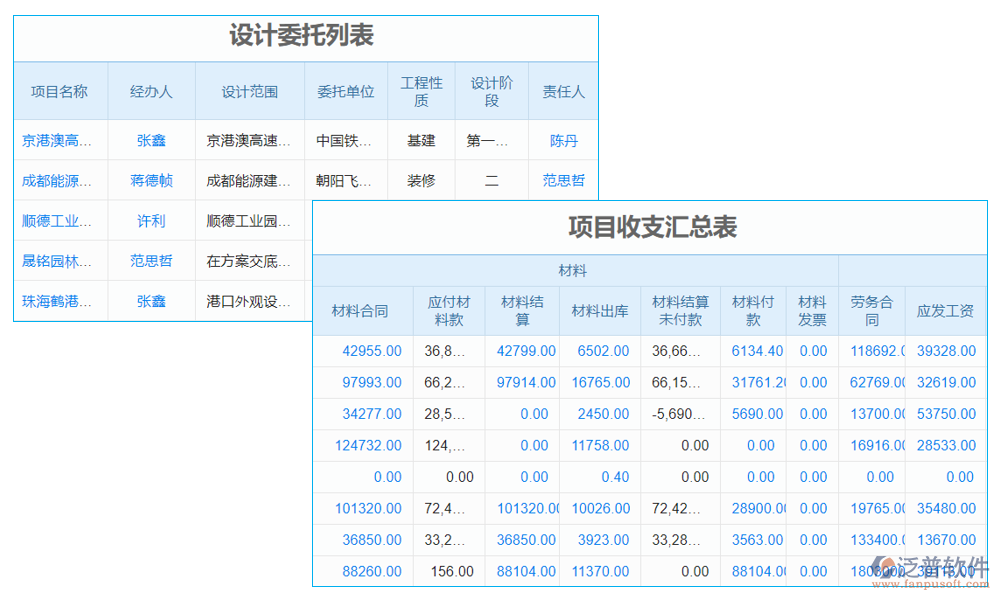Select the 劳务合同 column header
Screen dimensions: 1000x600
872,310
